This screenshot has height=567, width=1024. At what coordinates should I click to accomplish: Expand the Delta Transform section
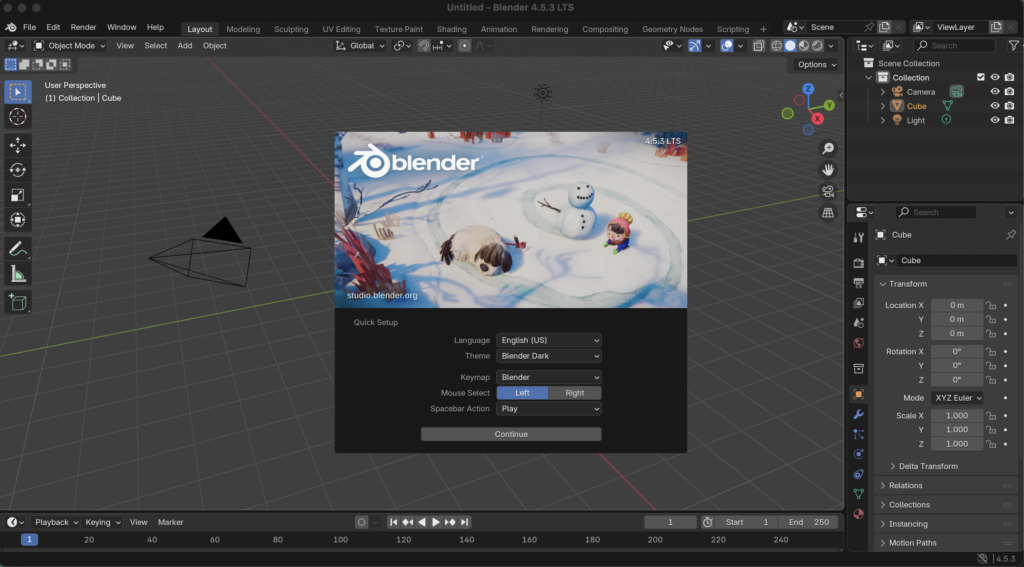click(x=927, y=466)
